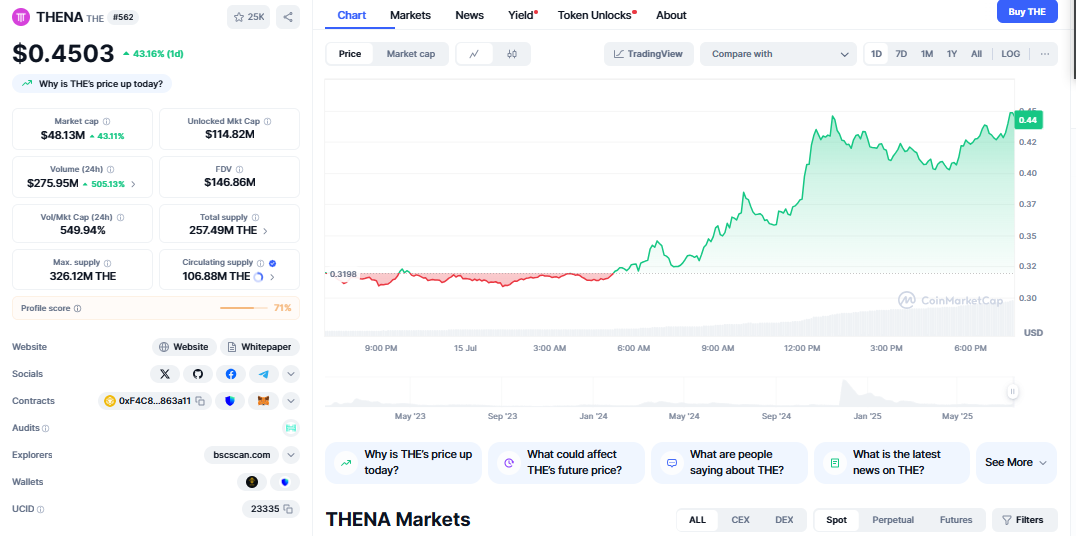Expand more Socials links

tap(291, 374)
